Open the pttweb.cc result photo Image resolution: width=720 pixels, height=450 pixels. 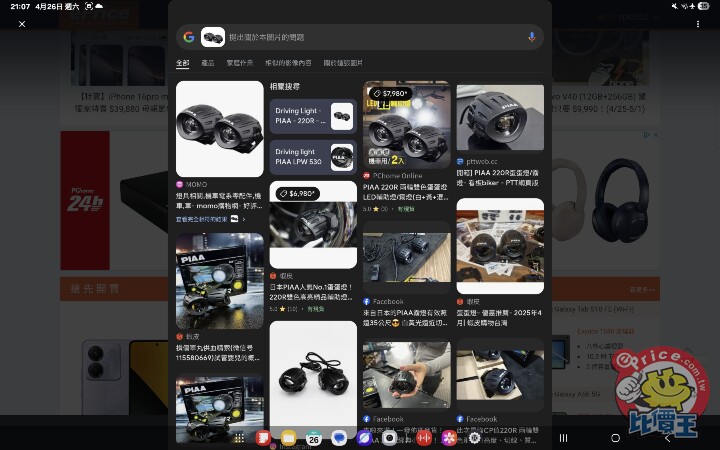500,118
